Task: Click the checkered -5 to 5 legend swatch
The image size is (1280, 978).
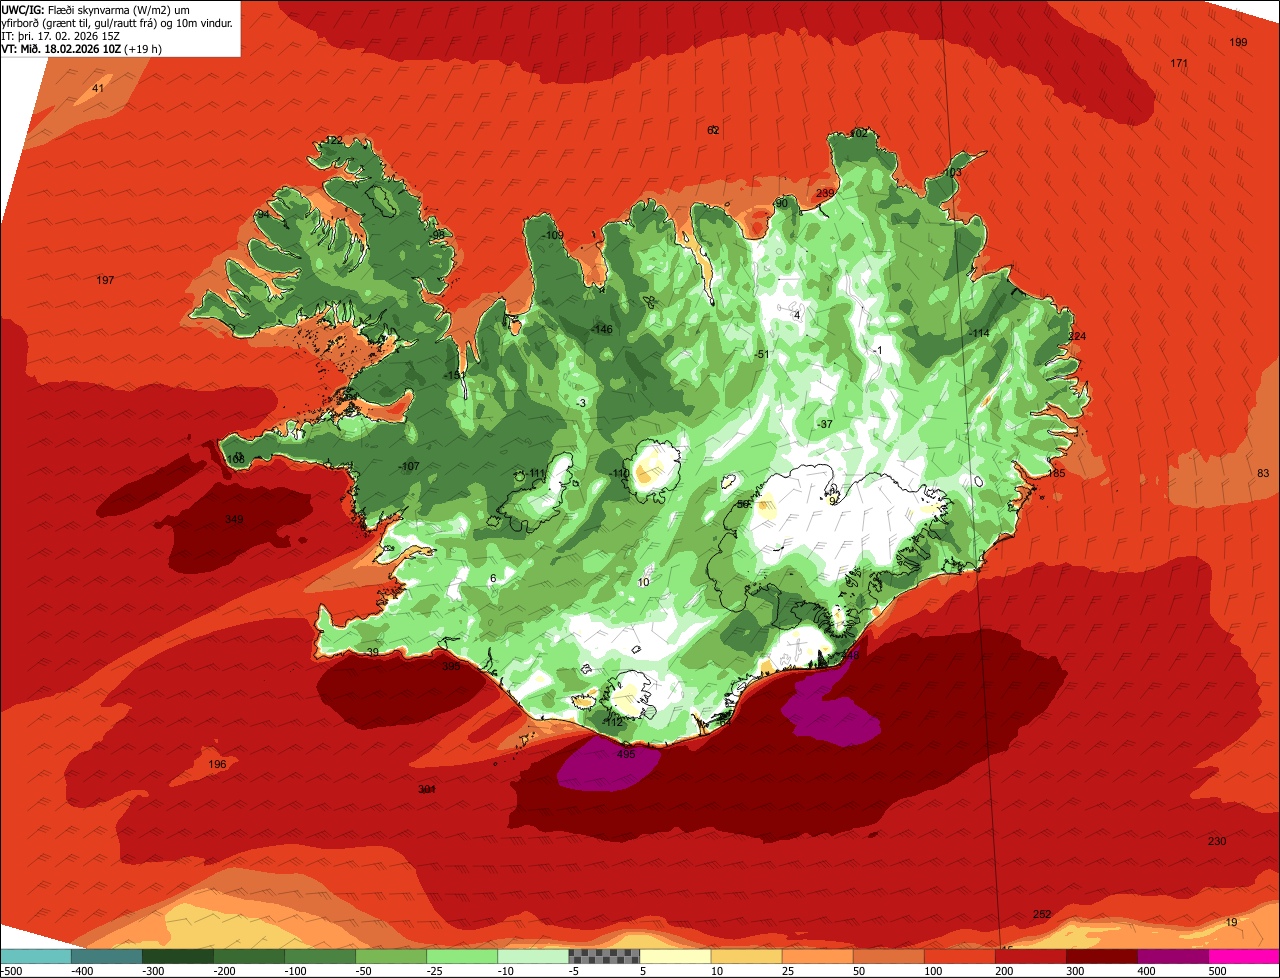Action: (604, 956)
